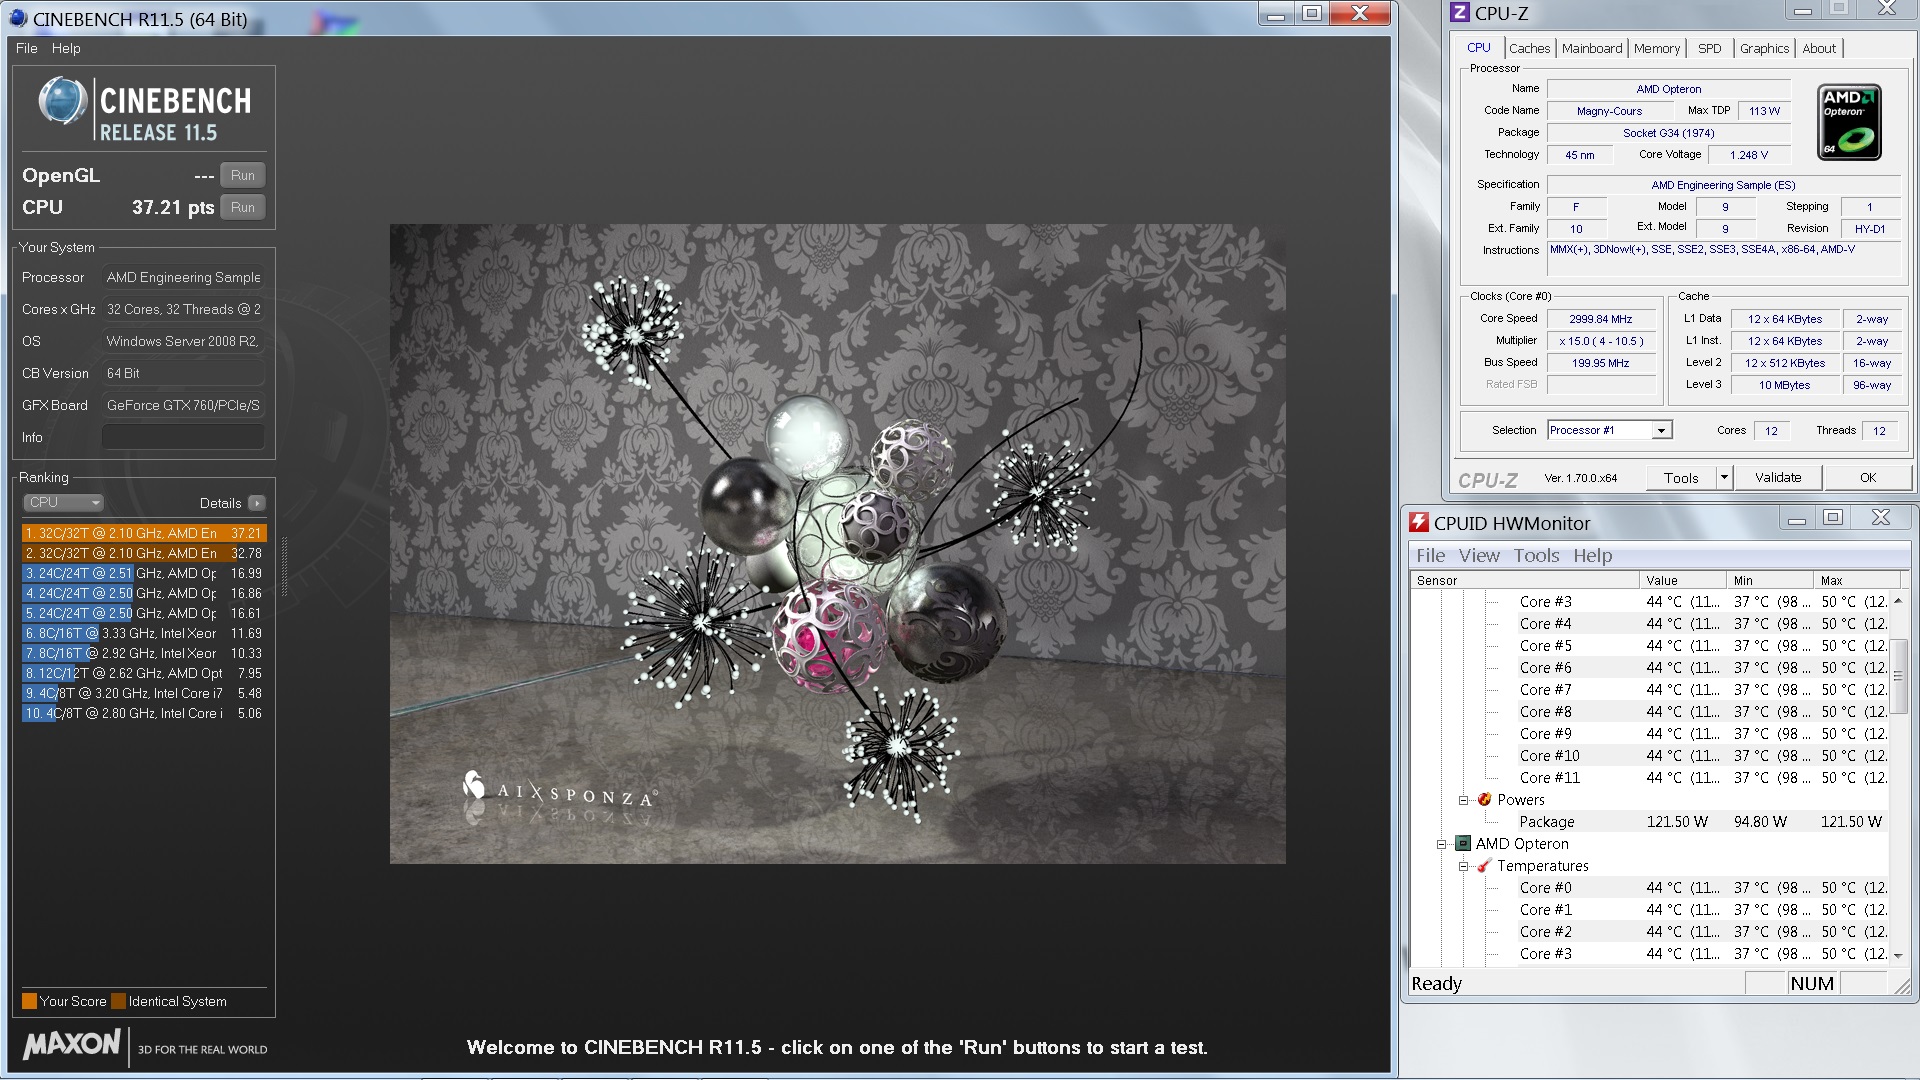Image resolution: width=1920 pixels, height=1080 pixels.
Task: Collapse the Temperatures tree node
Action: tap(1463, 866)
